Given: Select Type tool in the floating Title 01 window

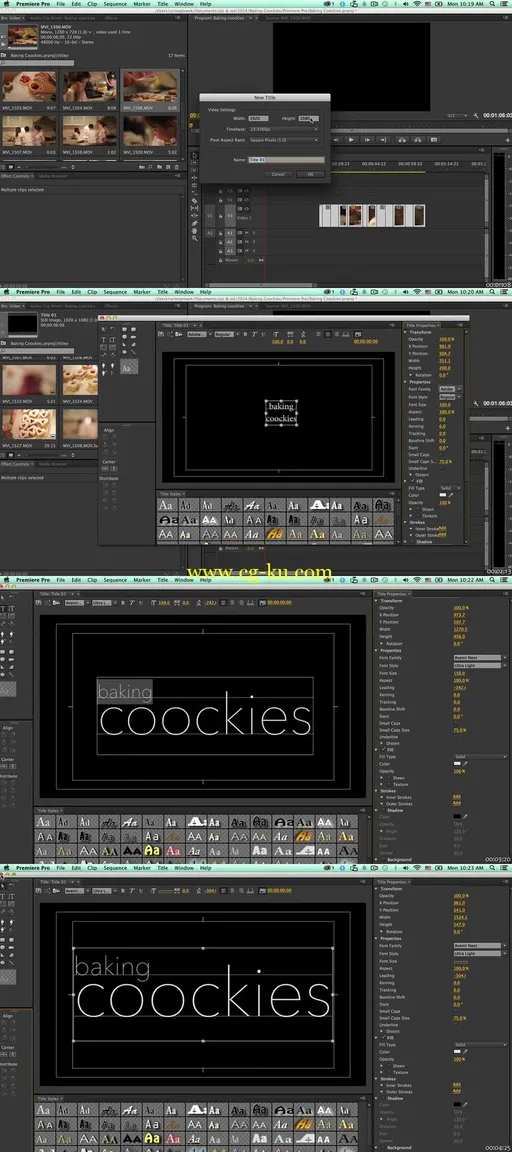Looking at the screenshot, I should 104,339.
